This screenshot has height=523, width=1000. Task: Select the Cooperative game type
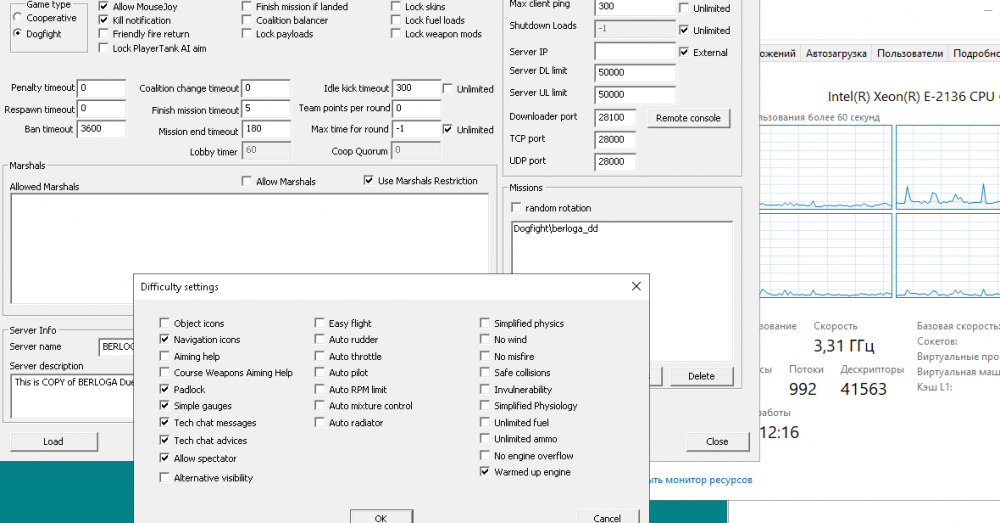[18, 18]
